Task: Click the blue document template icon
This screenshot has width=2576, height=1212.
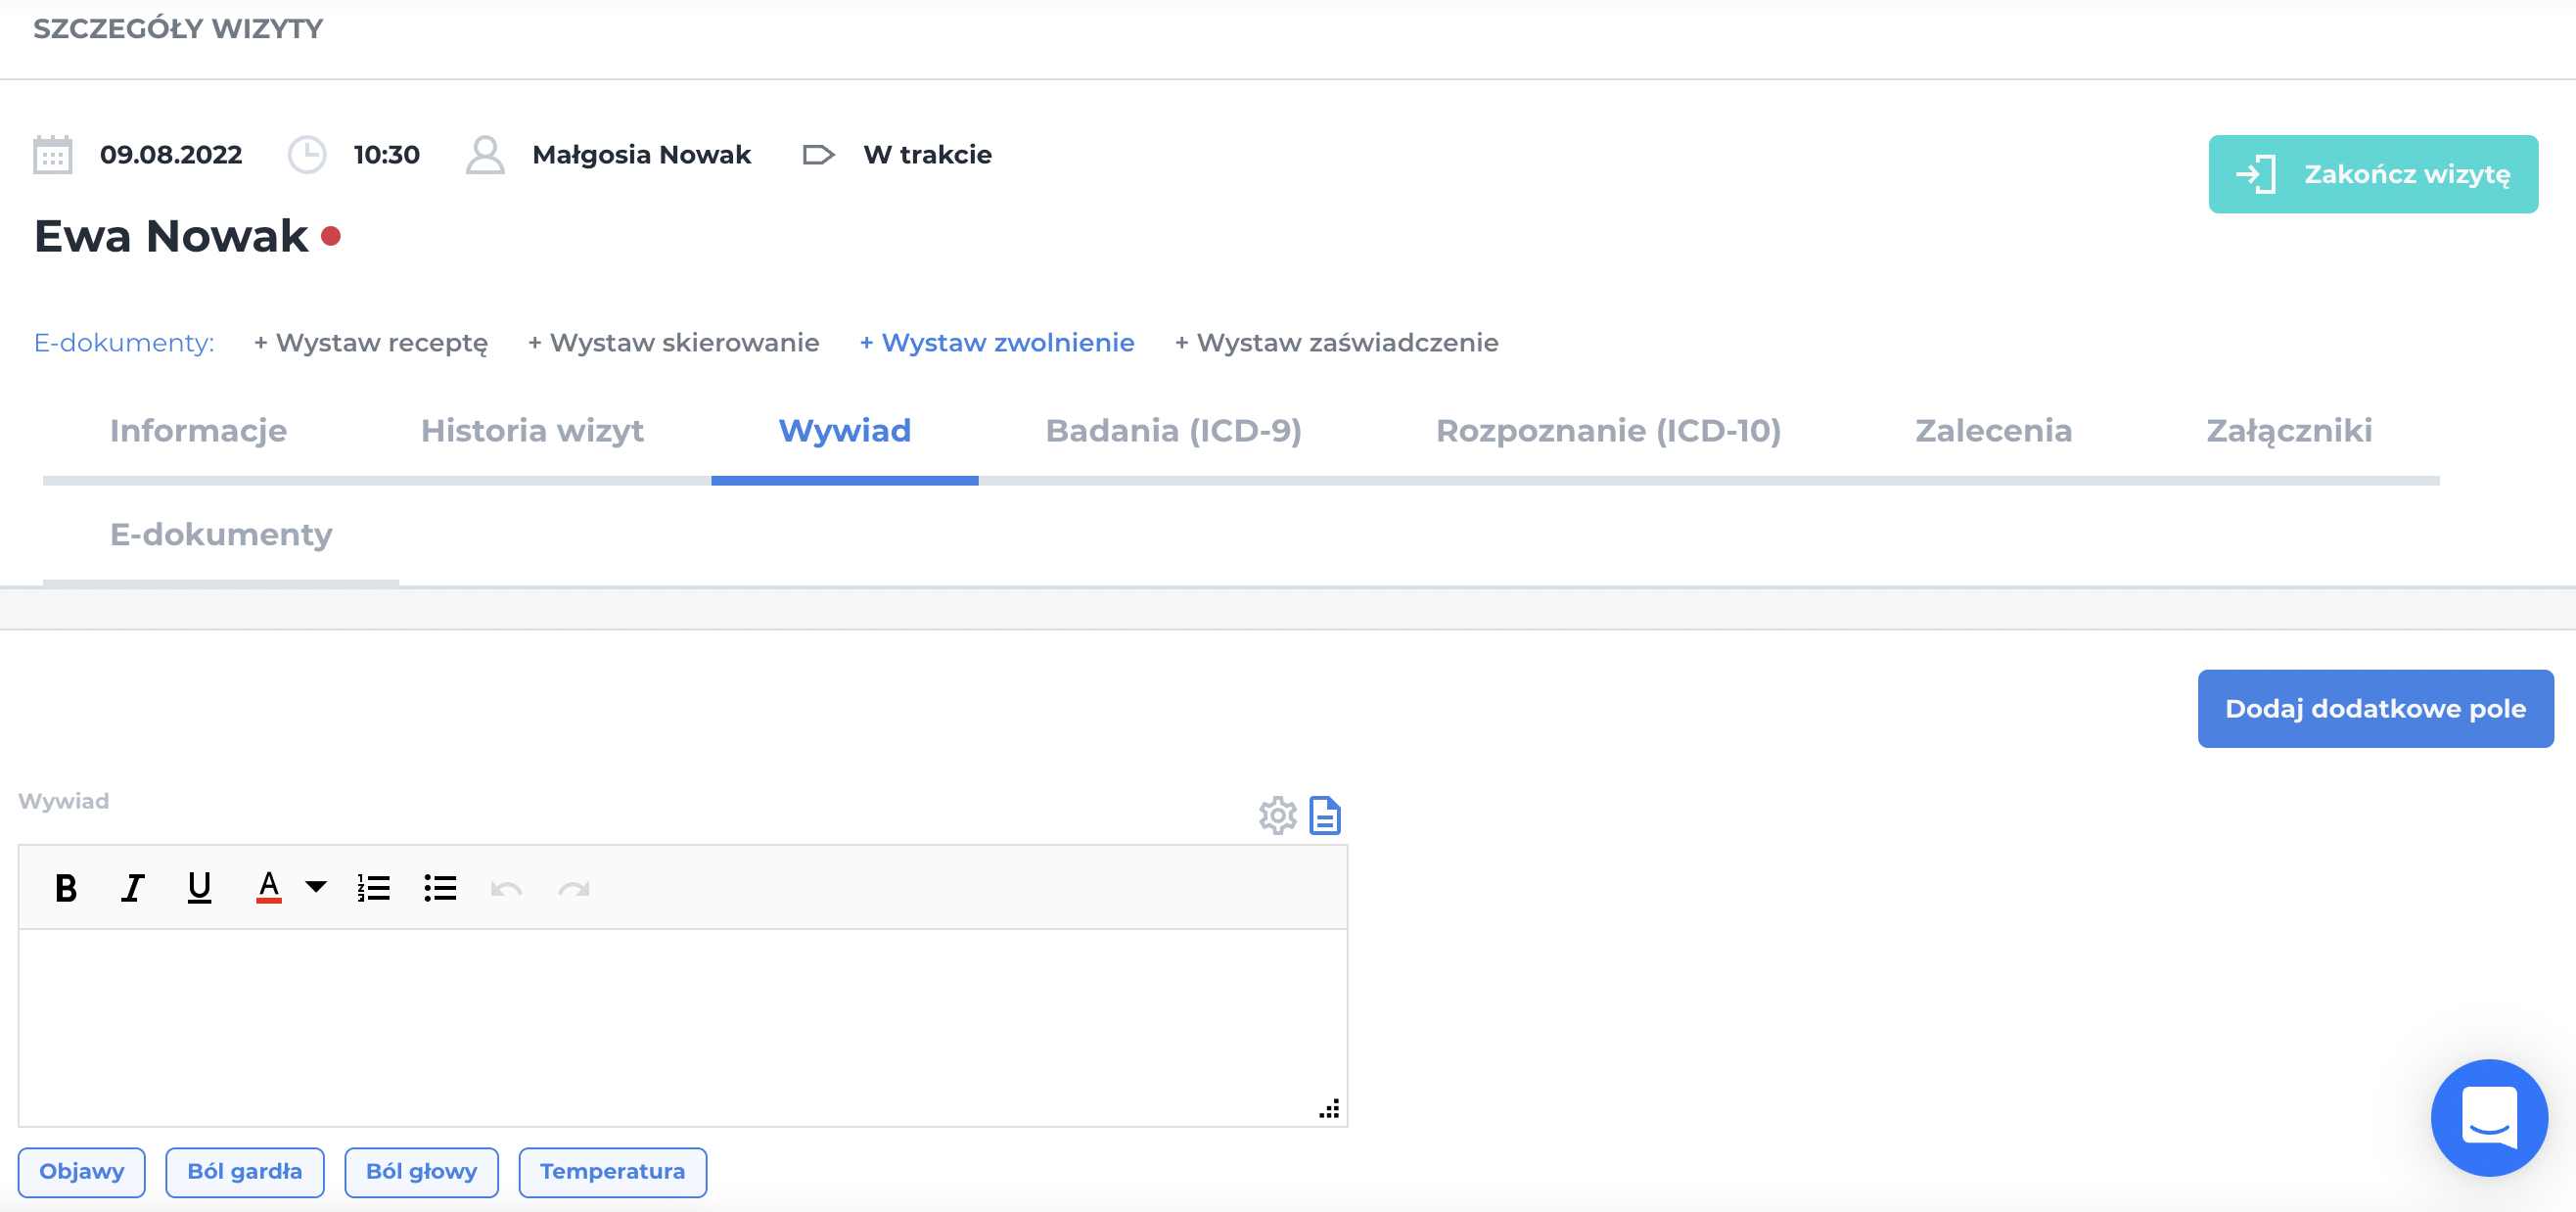Action: [1325, 816]
